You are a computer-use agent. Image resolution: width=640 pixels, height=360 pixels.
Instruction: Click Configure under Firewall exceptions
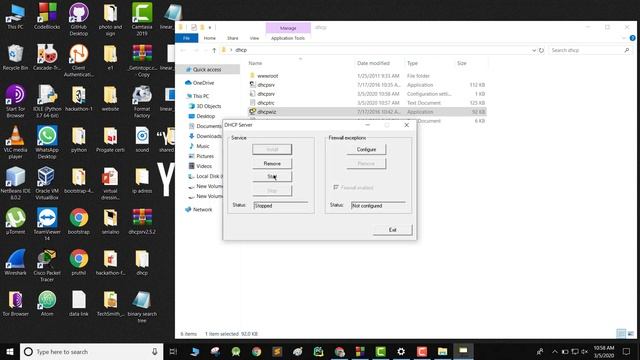(366, 149)
